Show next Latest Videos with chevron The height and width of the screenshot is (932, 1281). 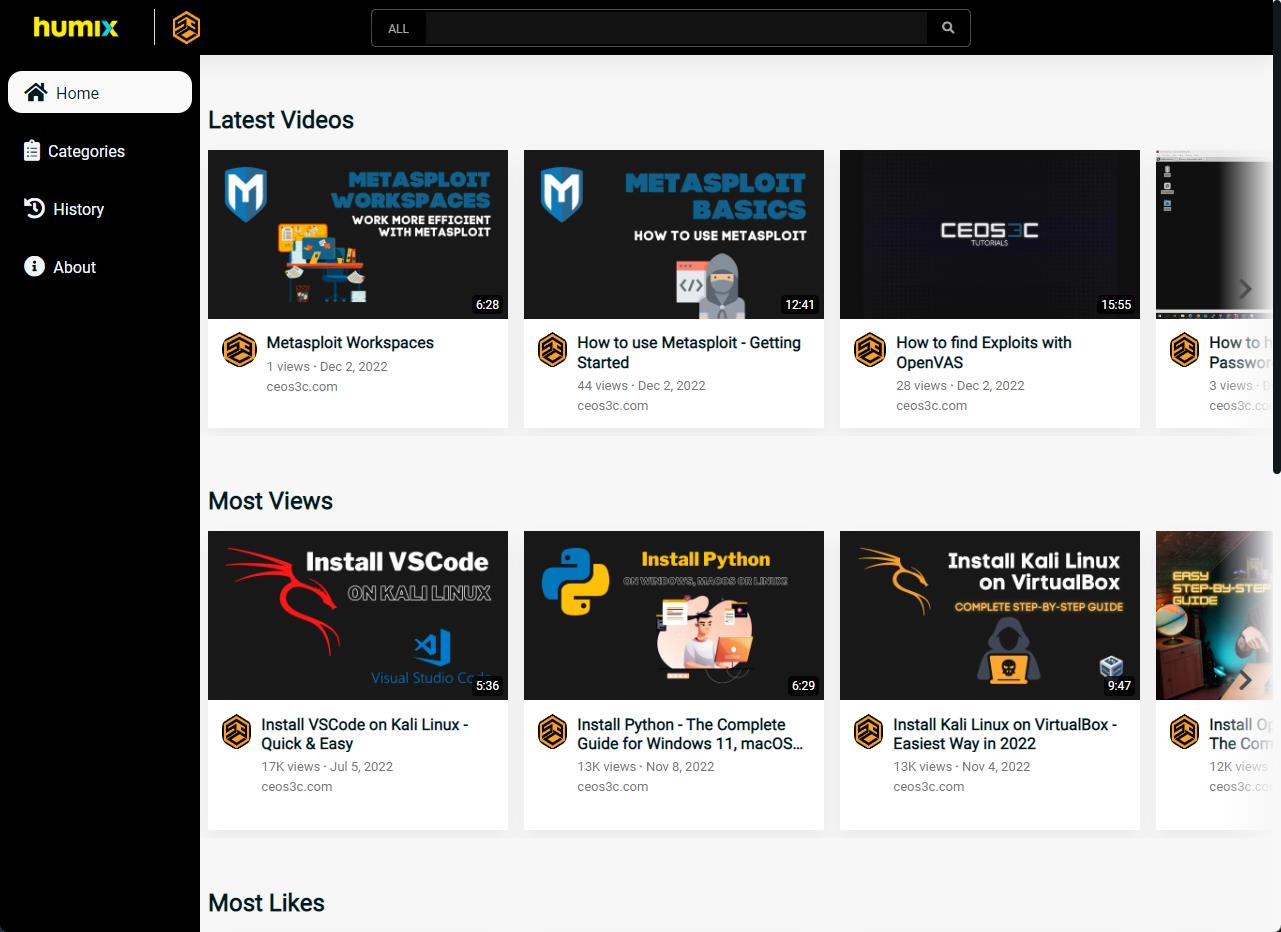click(x=1245, y=289)
